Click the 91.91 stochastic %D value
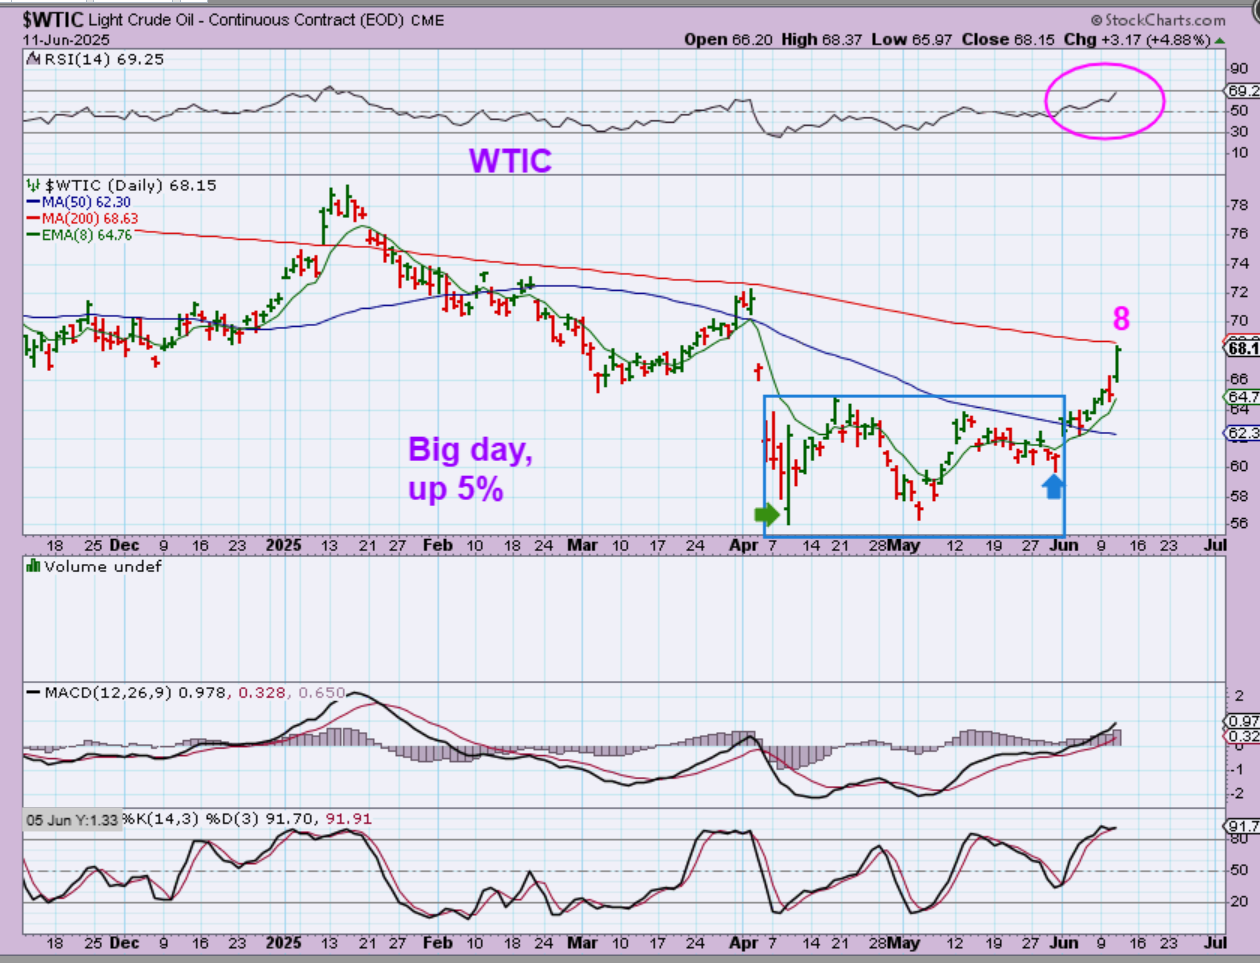Image resolution: width=1260 pixels, height=963 pixels. 348,819
